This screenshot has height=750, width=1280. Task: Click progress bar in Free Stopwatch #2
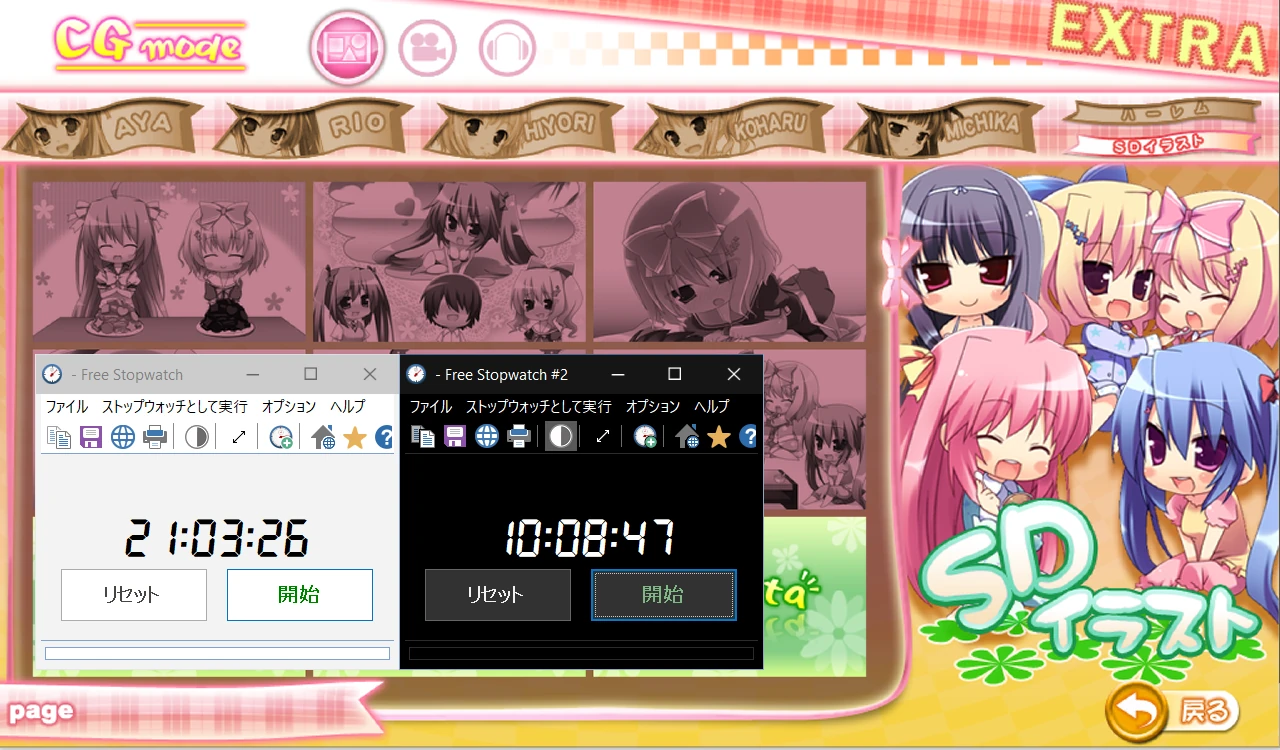tap(581, 653)
